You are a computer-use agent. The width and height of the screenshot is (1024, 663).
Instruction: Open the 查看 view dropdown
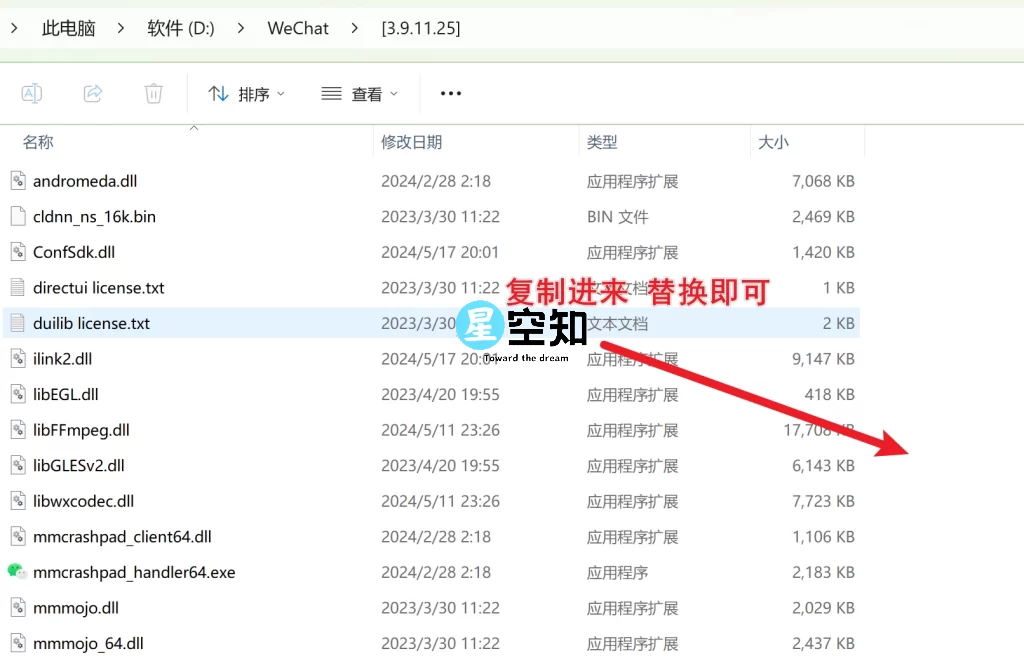pos(359,93)
